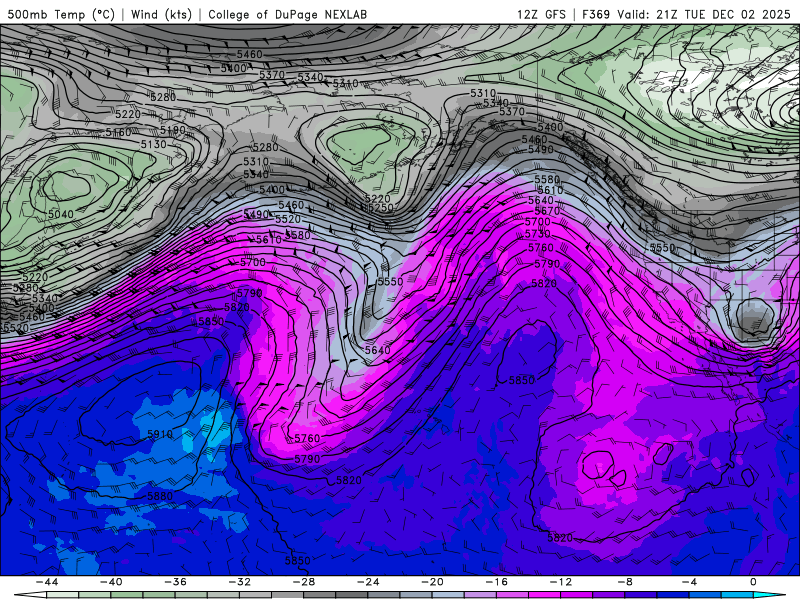Viewport: 800px width, 600px height.
Task: Click the 5130 contour label
Action: (154, 144)
